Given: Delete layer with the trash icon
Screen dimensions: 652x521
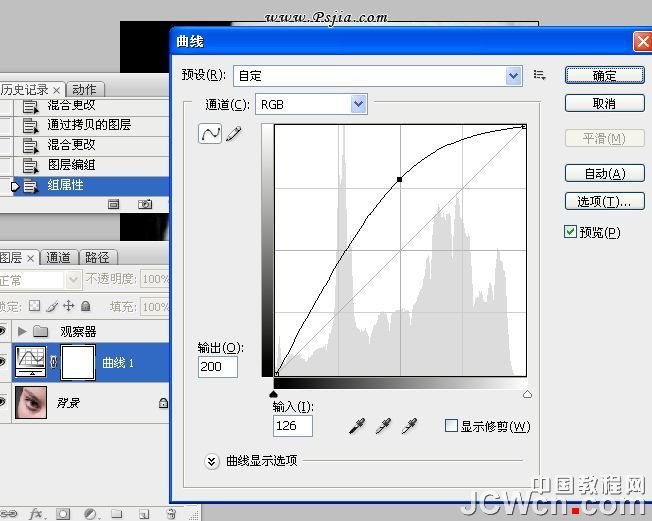Looking at the screenshot, I should point(171,514).
